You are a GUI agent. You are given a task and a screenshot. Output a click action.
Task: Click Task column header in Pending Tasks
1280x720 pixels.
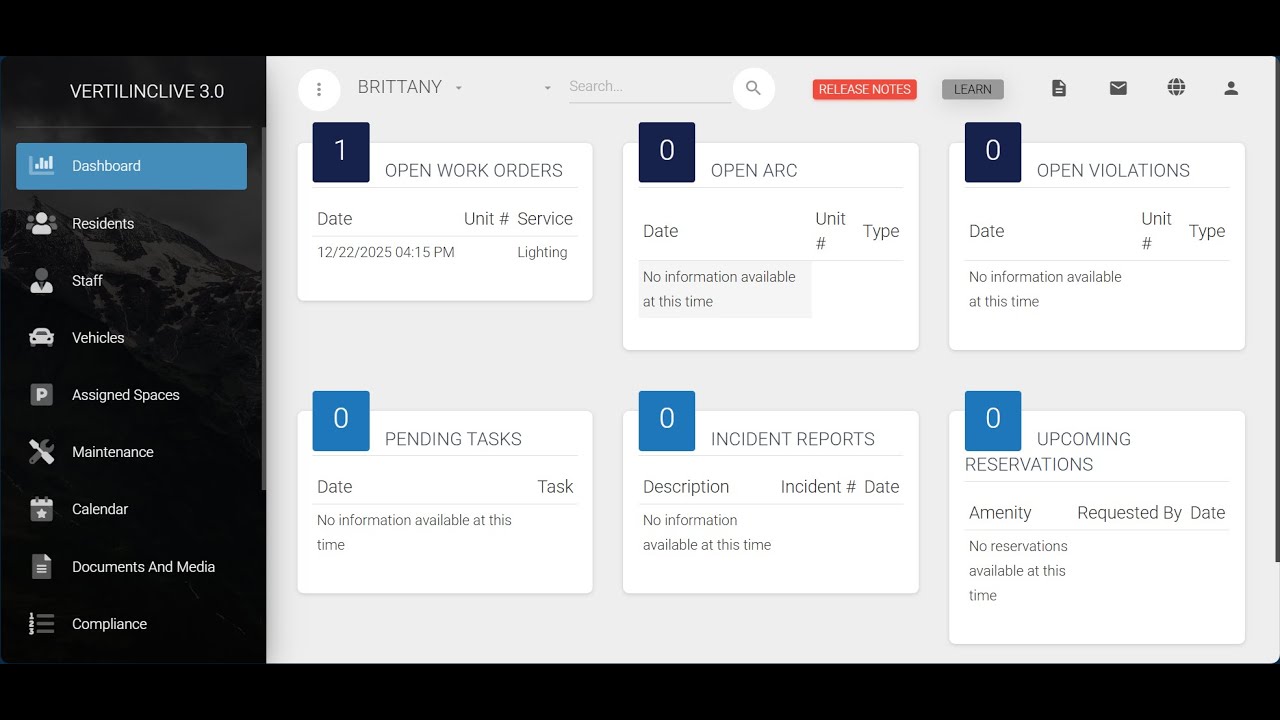pyautogui.click(x=555, y=487)
